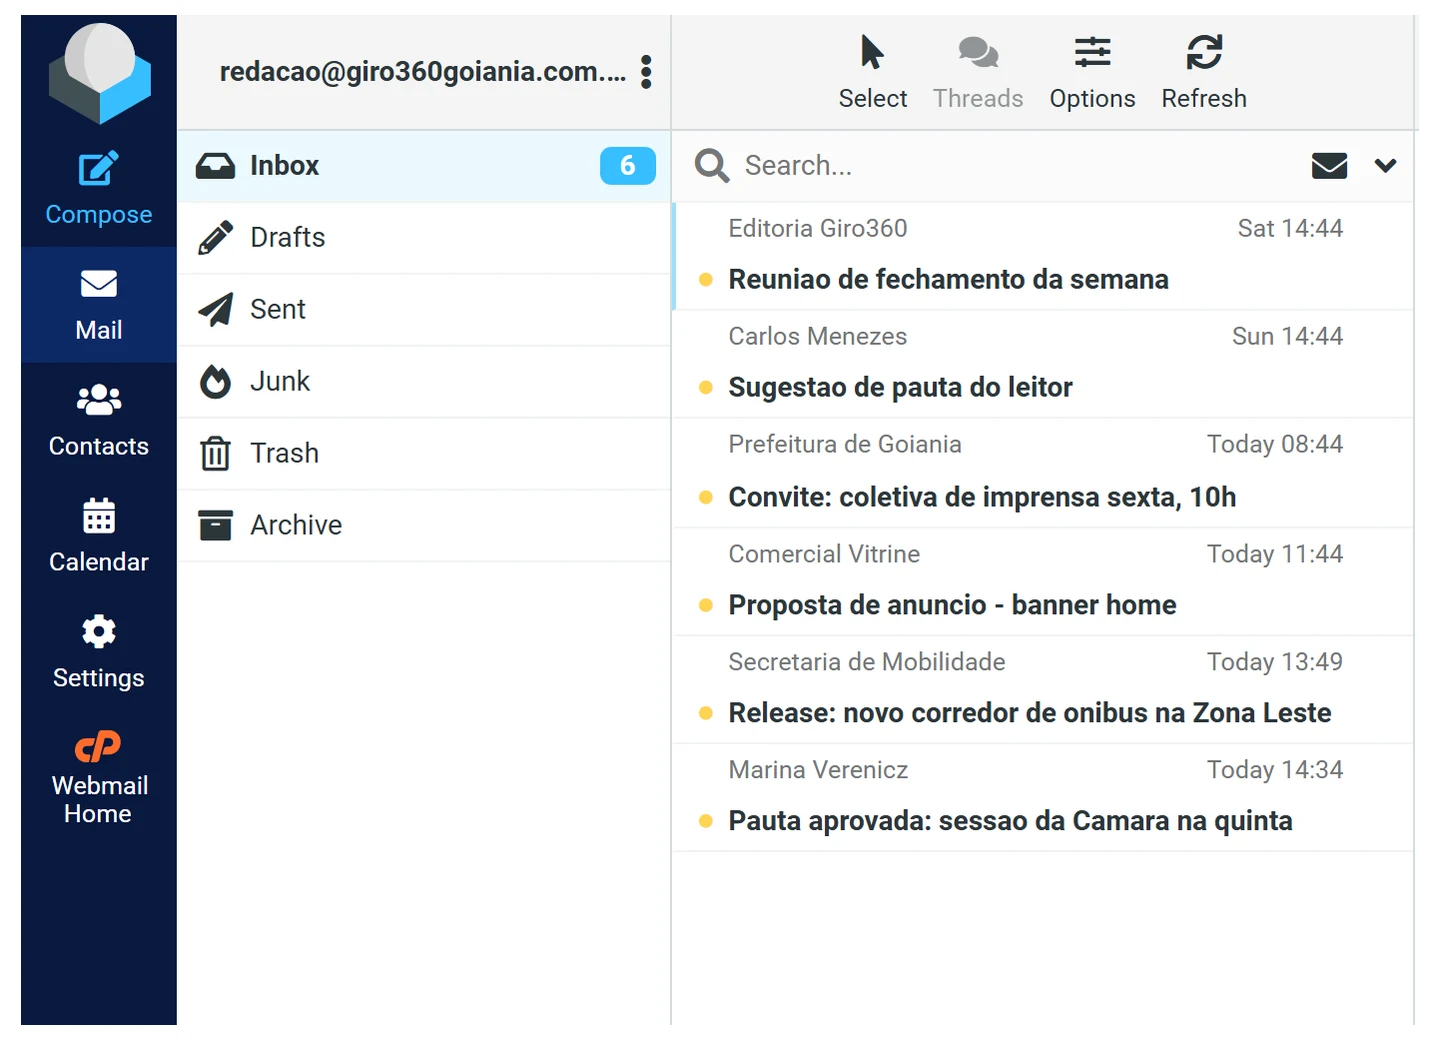Click sender name 'Marina Verenicz'
This screenshot has height=1040, width=1440.
click(818, 770)
